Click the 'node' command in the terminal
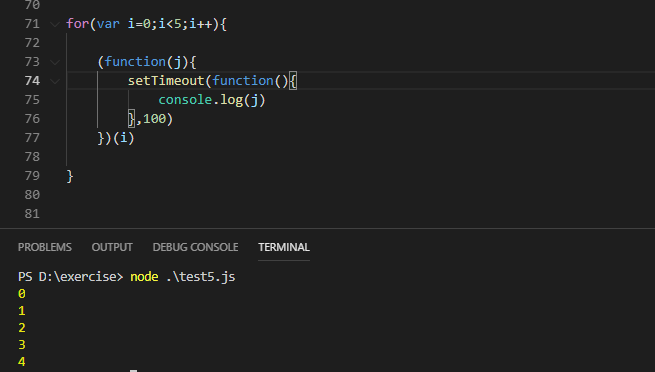The width and height of the screenshot is (655, 372). 144,277
